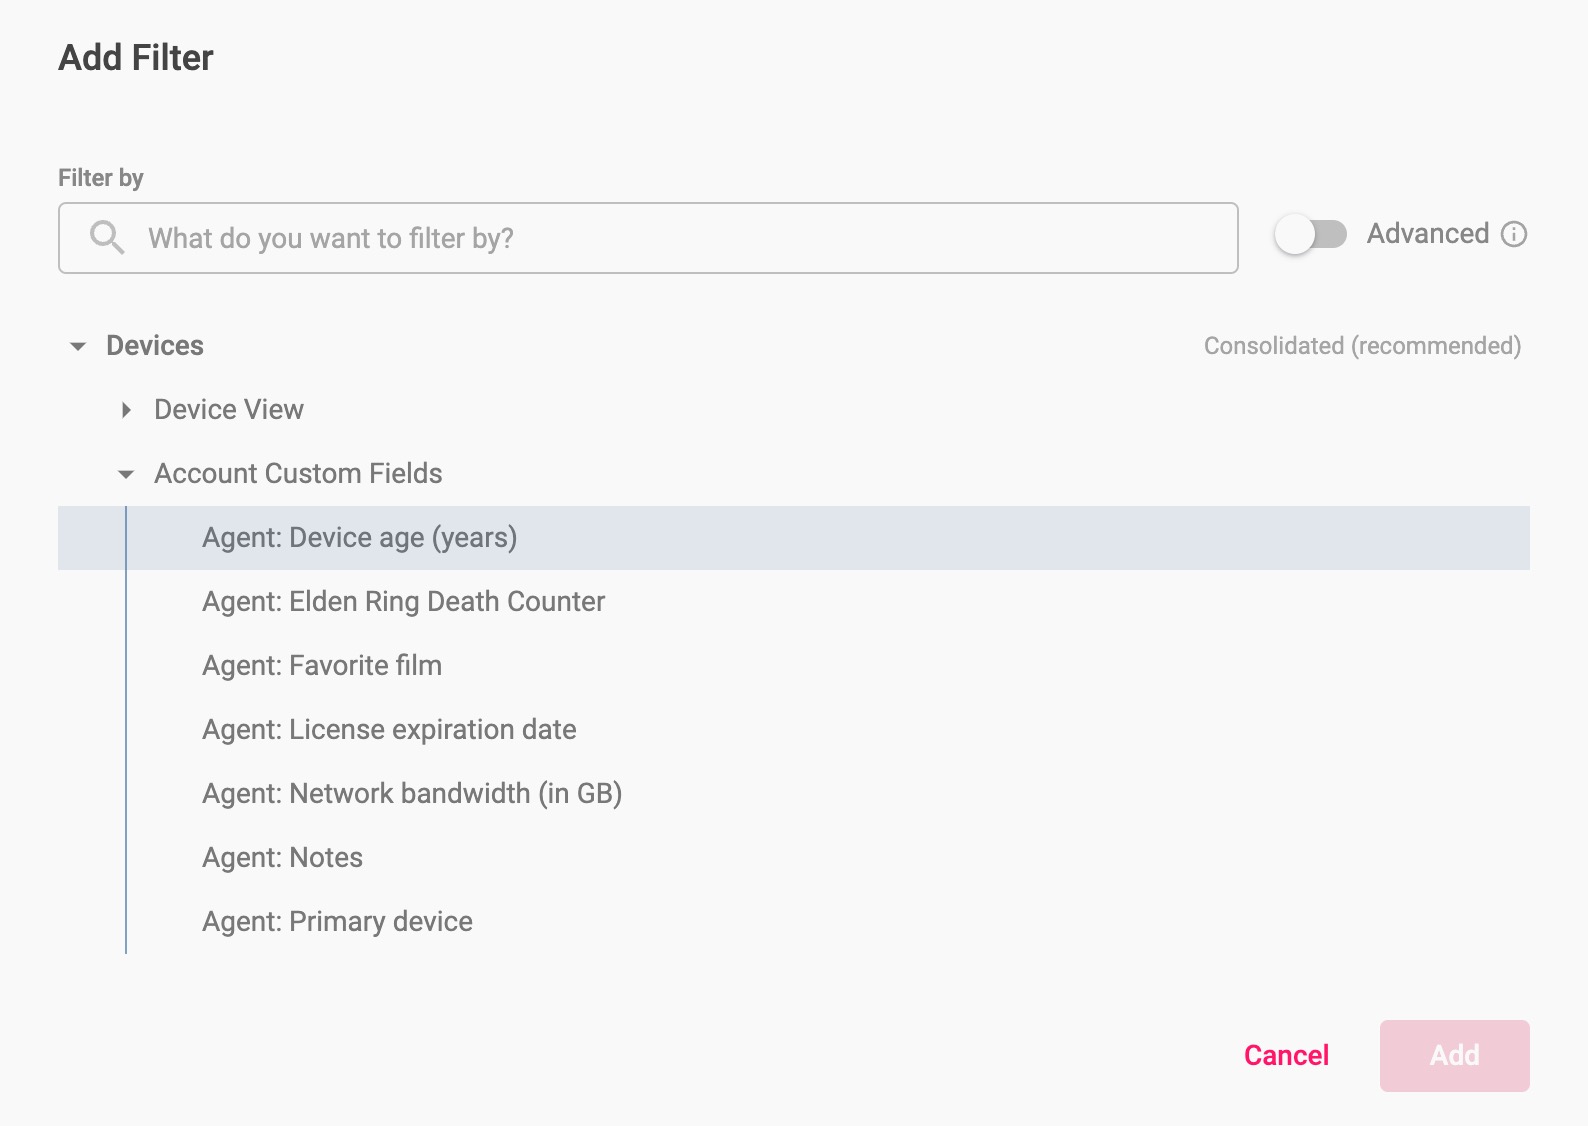
Task: Select the Device View tree label
Action: pos(229,410)
